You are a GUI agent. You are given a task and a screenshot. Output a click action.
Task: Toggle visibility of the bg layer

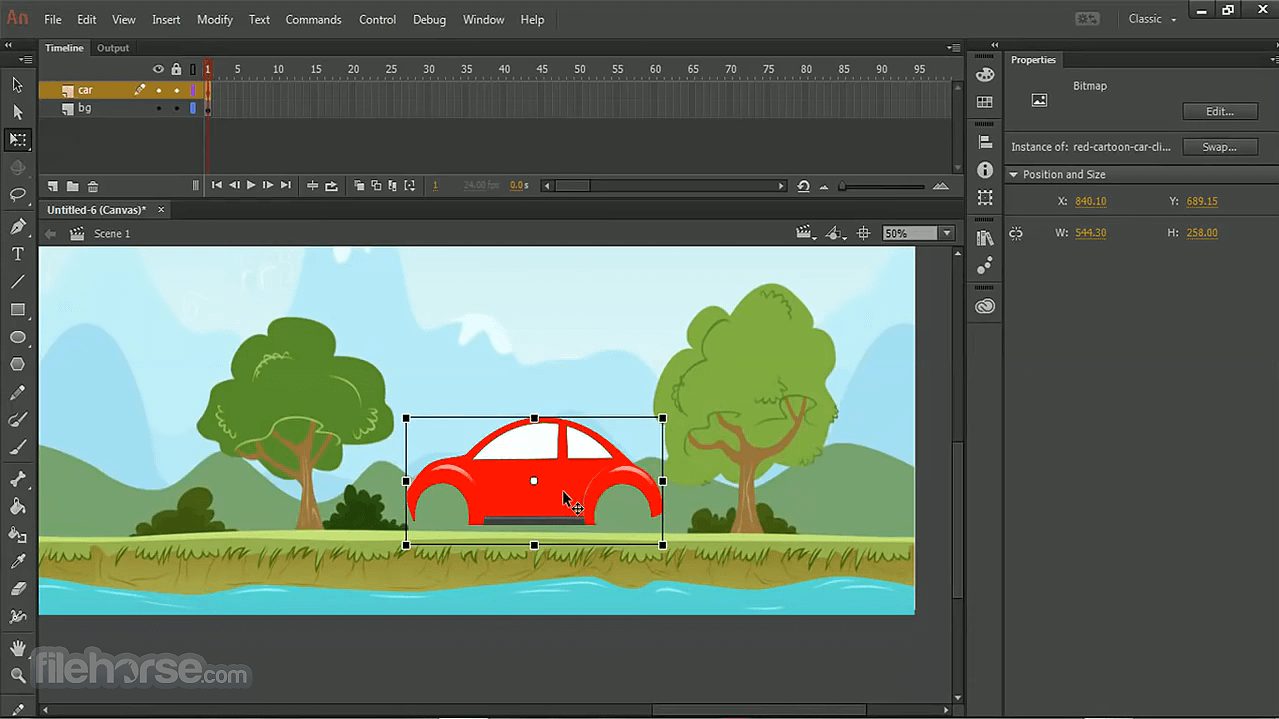click(158, 108)
